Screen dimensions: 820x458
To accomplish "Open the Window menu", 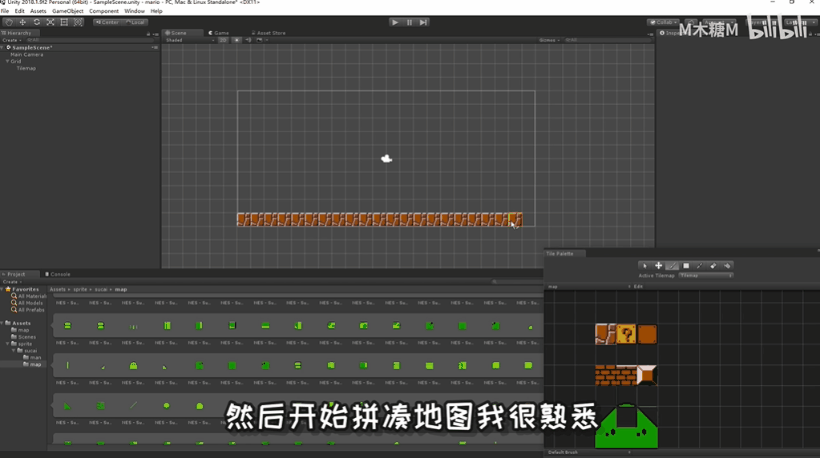I will (134, 11).
